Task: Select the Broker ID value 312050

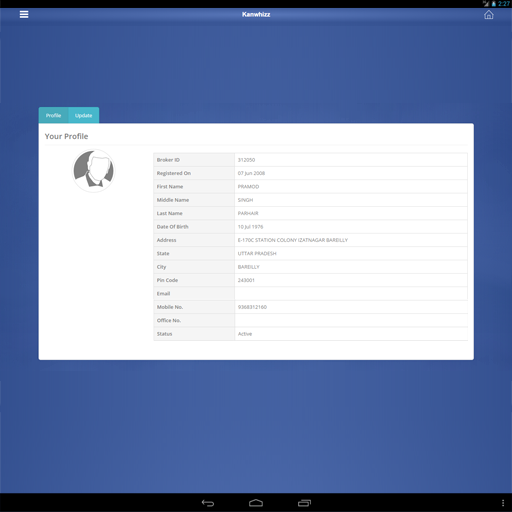Action: pos(246,160)
